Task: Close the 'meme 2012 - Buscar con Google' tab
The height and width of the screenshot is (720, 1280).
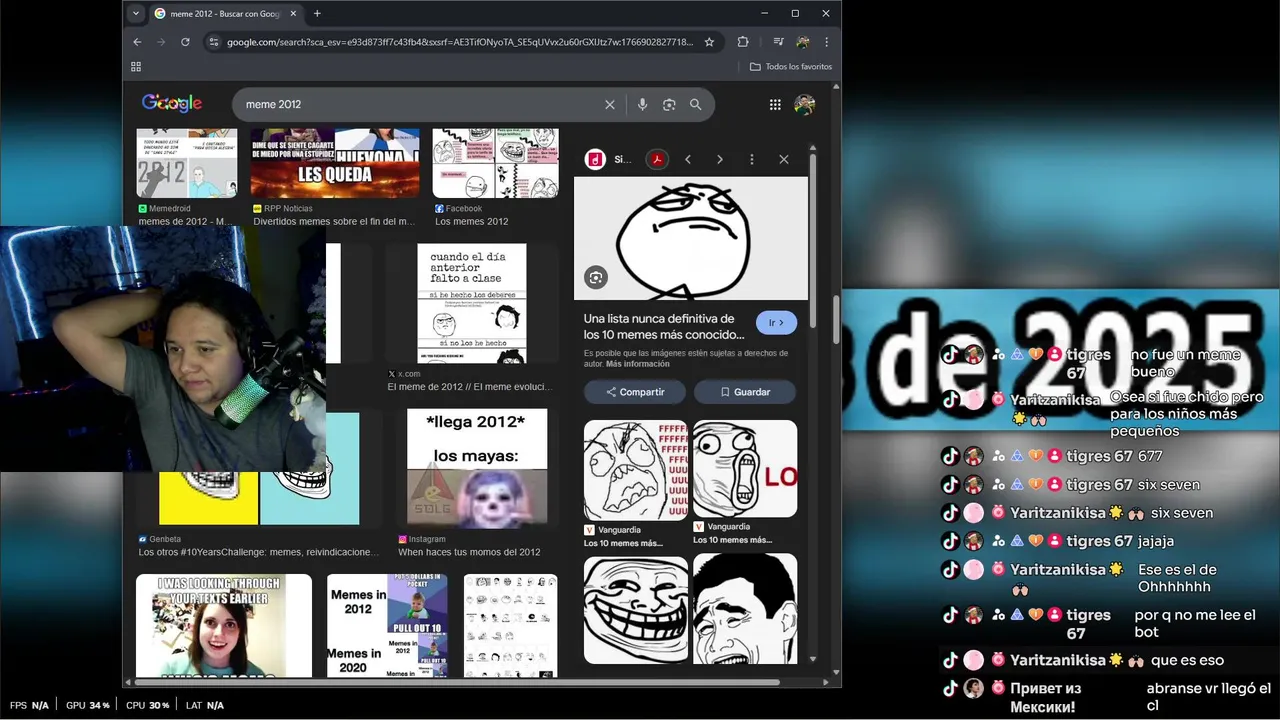Action: coord(293,14)
